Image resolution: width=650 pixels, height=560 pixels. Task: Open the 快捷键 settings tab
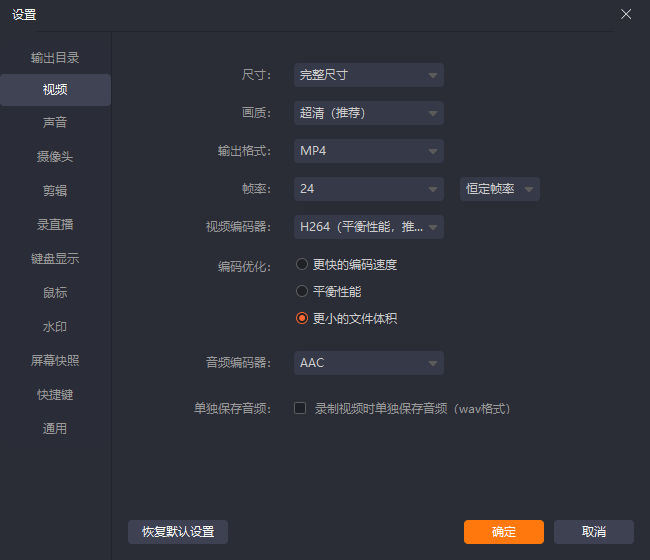tap(55, 395)
